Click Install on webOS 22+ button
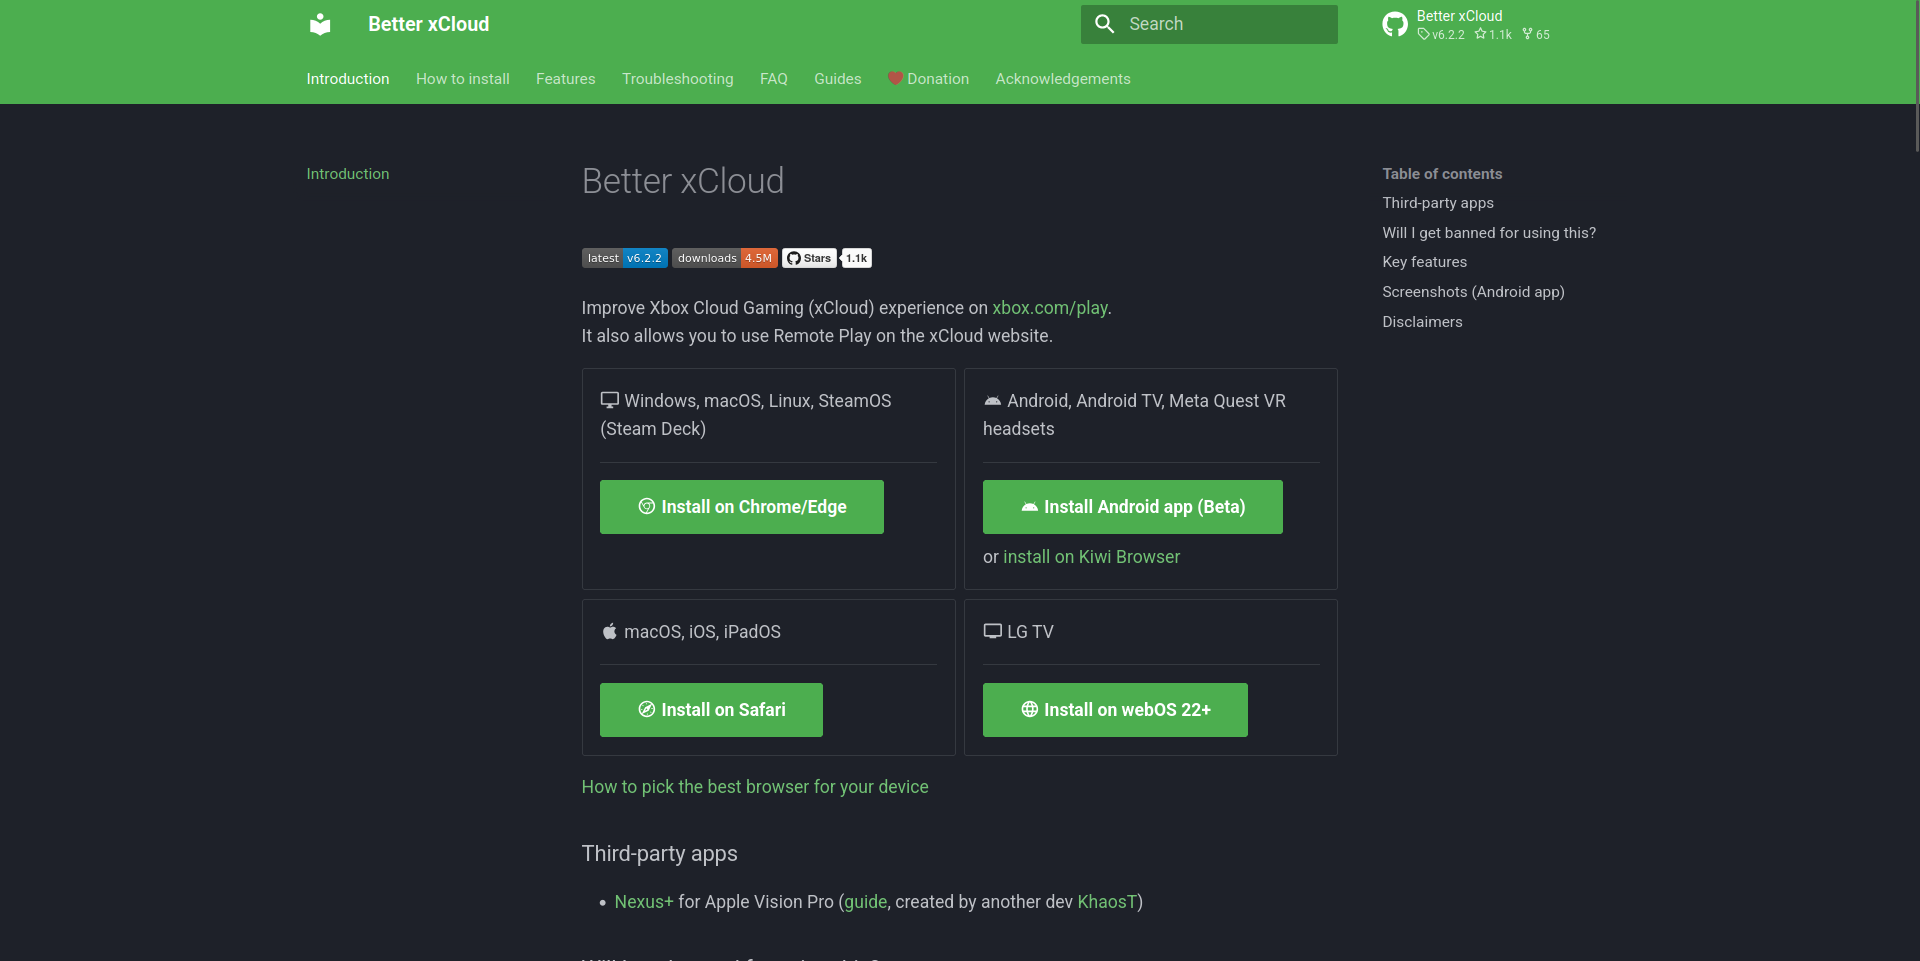The width and height of the screenshot is (1920, 961). [x=1115, y=710]
